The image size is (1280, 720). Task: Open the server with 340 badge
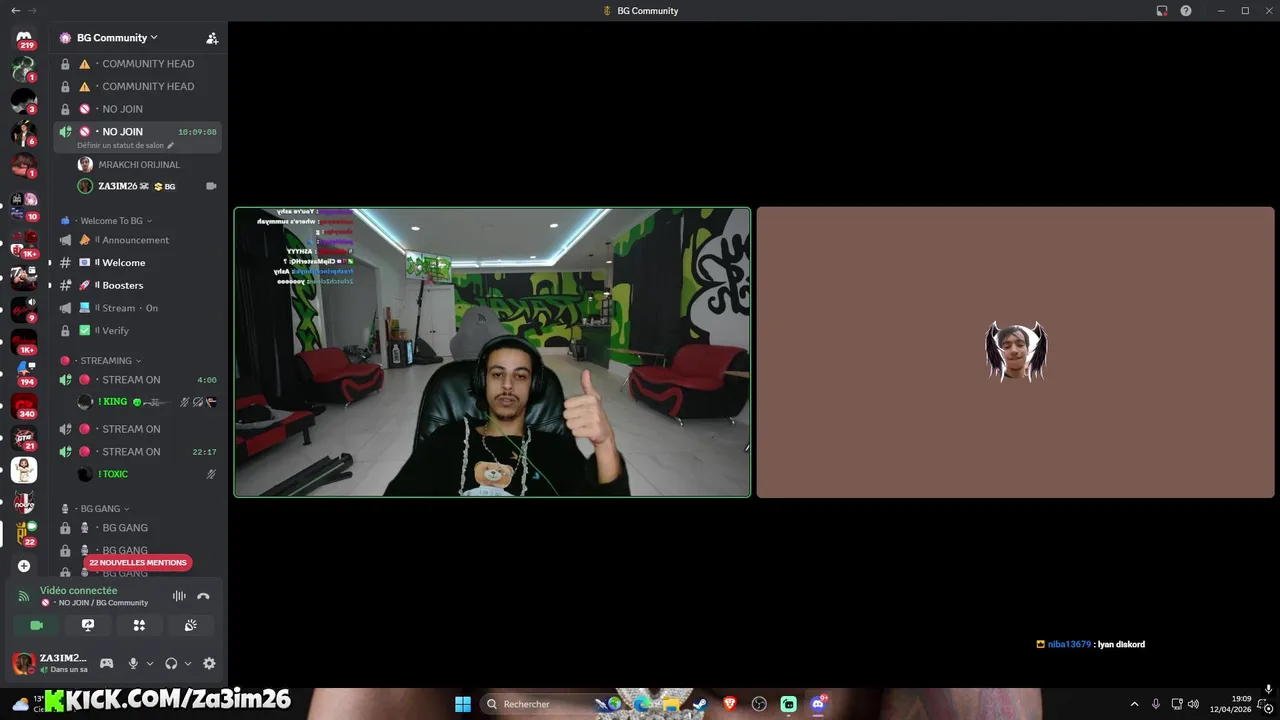coord(24,406)
